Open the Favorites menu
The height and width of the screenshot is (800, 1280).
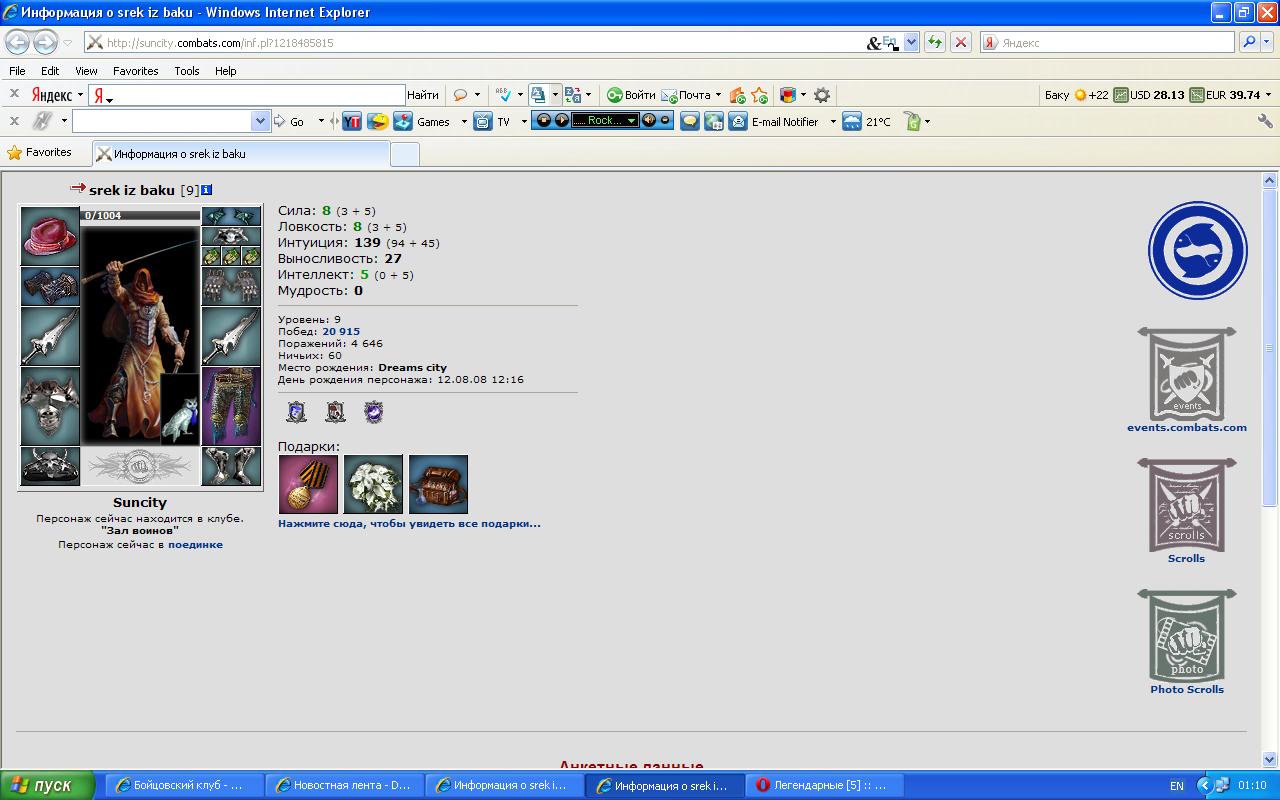[x=135, y=71]
